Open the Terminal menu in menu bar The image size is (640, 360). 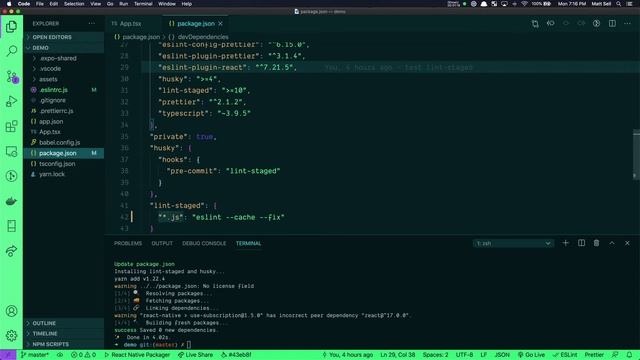pos(143,4)
